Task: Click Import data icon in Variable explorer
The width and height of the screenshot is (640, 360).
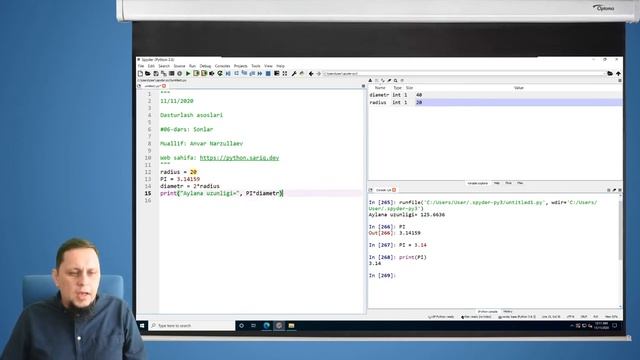Action: coord(371,81)
